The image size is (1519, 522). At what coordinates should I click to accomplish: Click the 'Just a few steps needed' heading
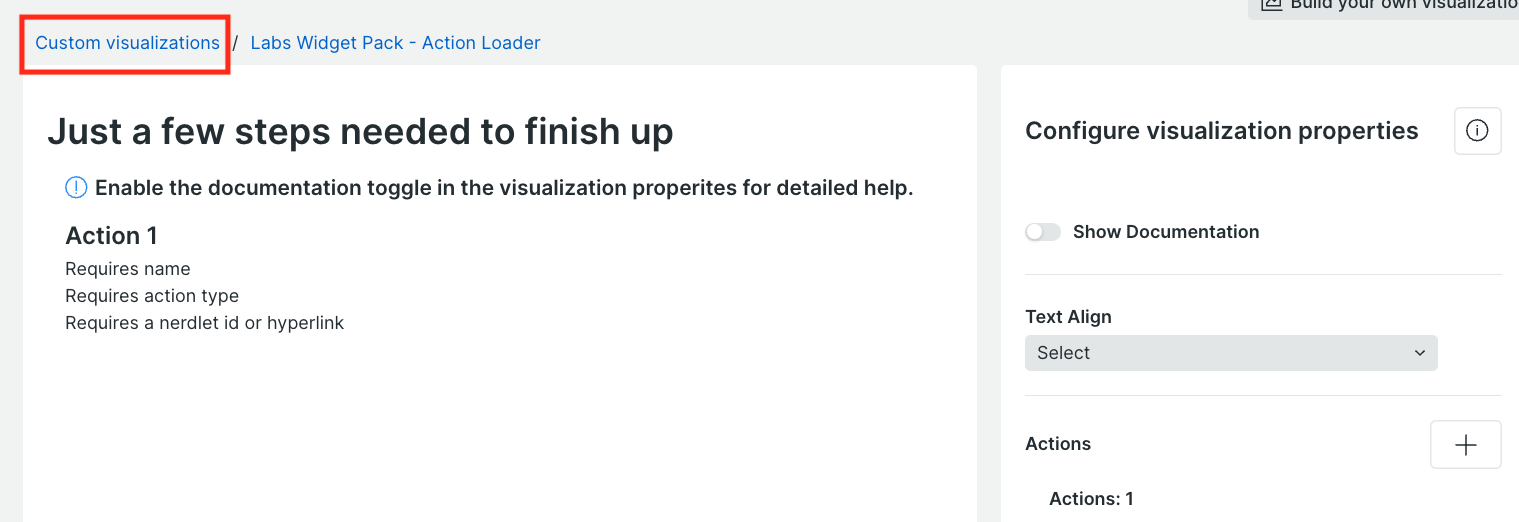tap(360, 131)
